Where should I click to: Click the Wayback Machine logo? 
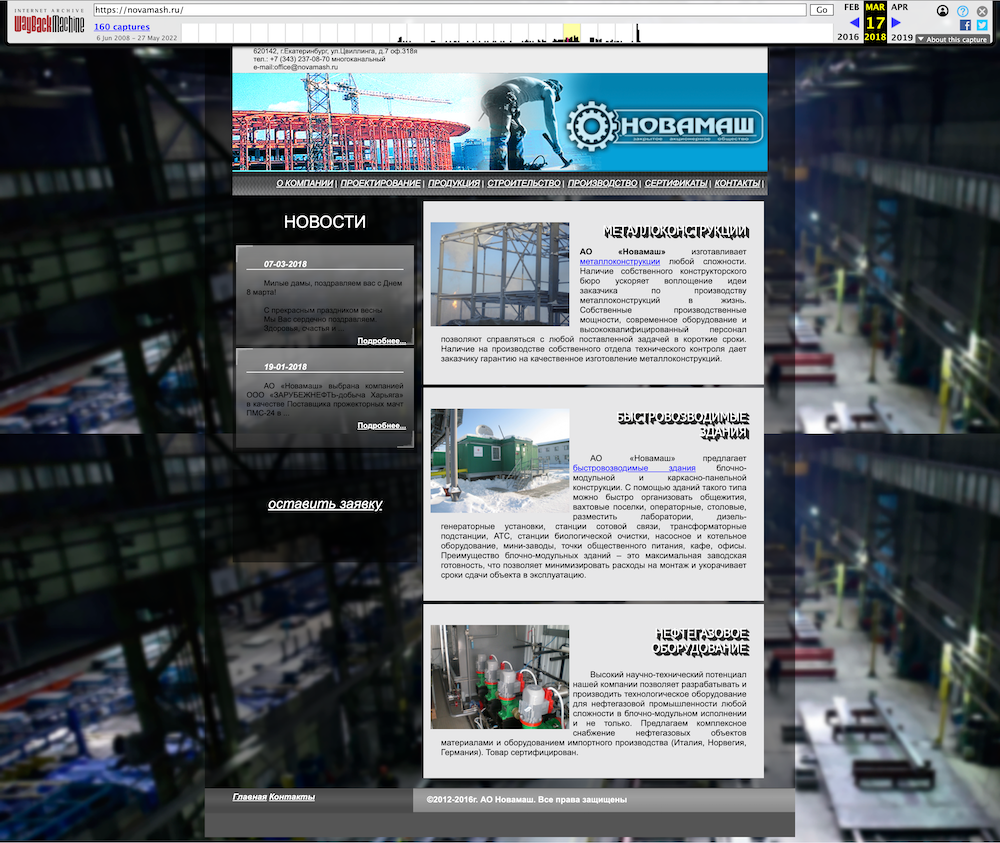coord(49,22)
